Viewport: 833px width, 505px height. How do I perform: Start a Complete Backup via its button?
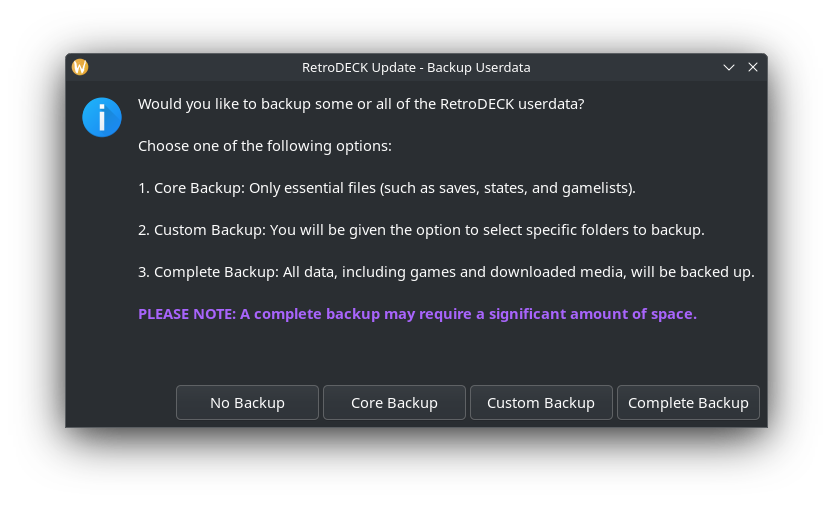[688, 403]
